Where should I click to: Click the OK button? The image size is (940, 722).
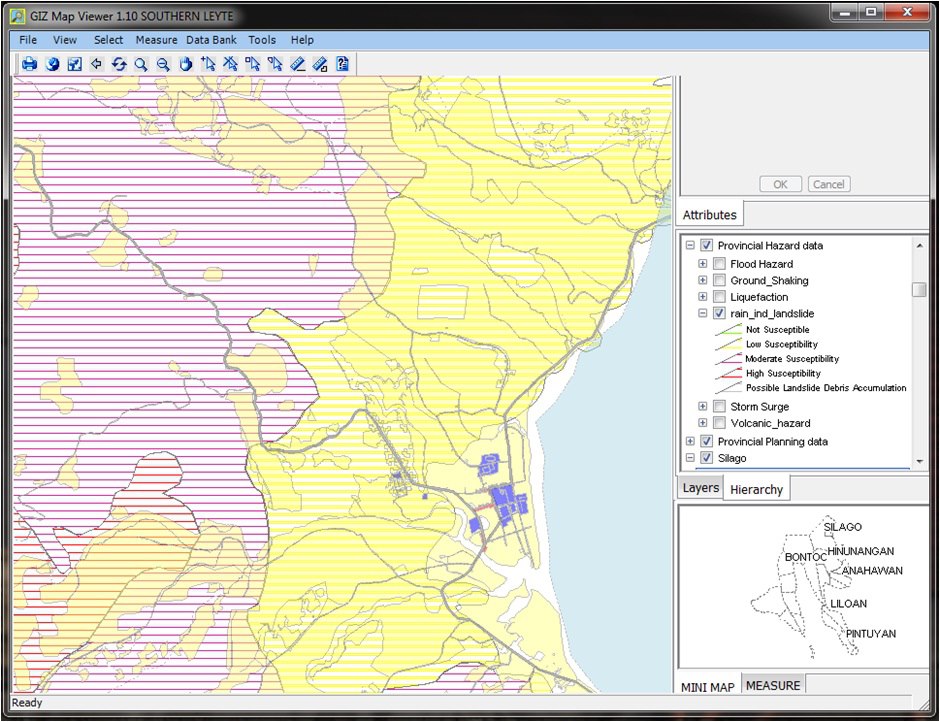781,184
